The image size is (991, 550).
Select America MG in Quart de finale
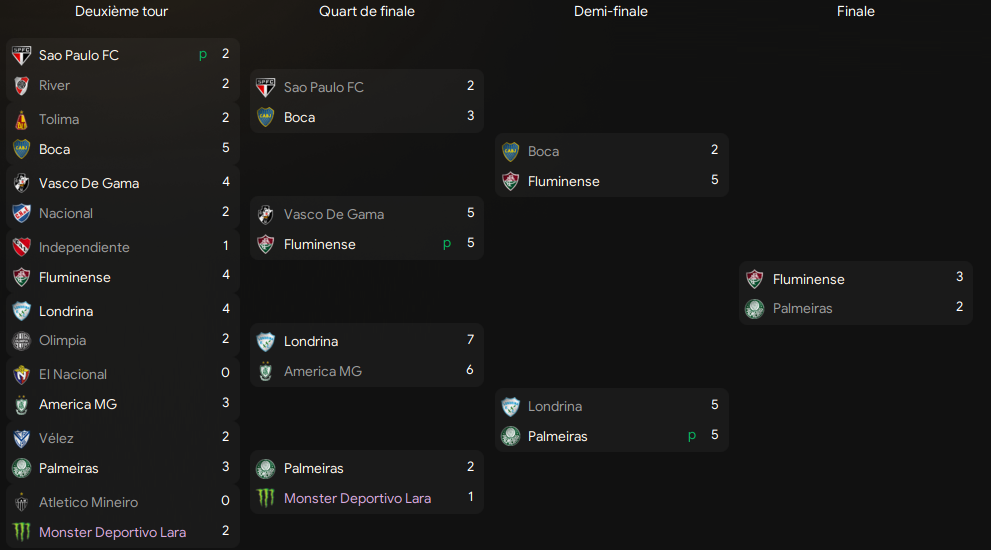322,372
